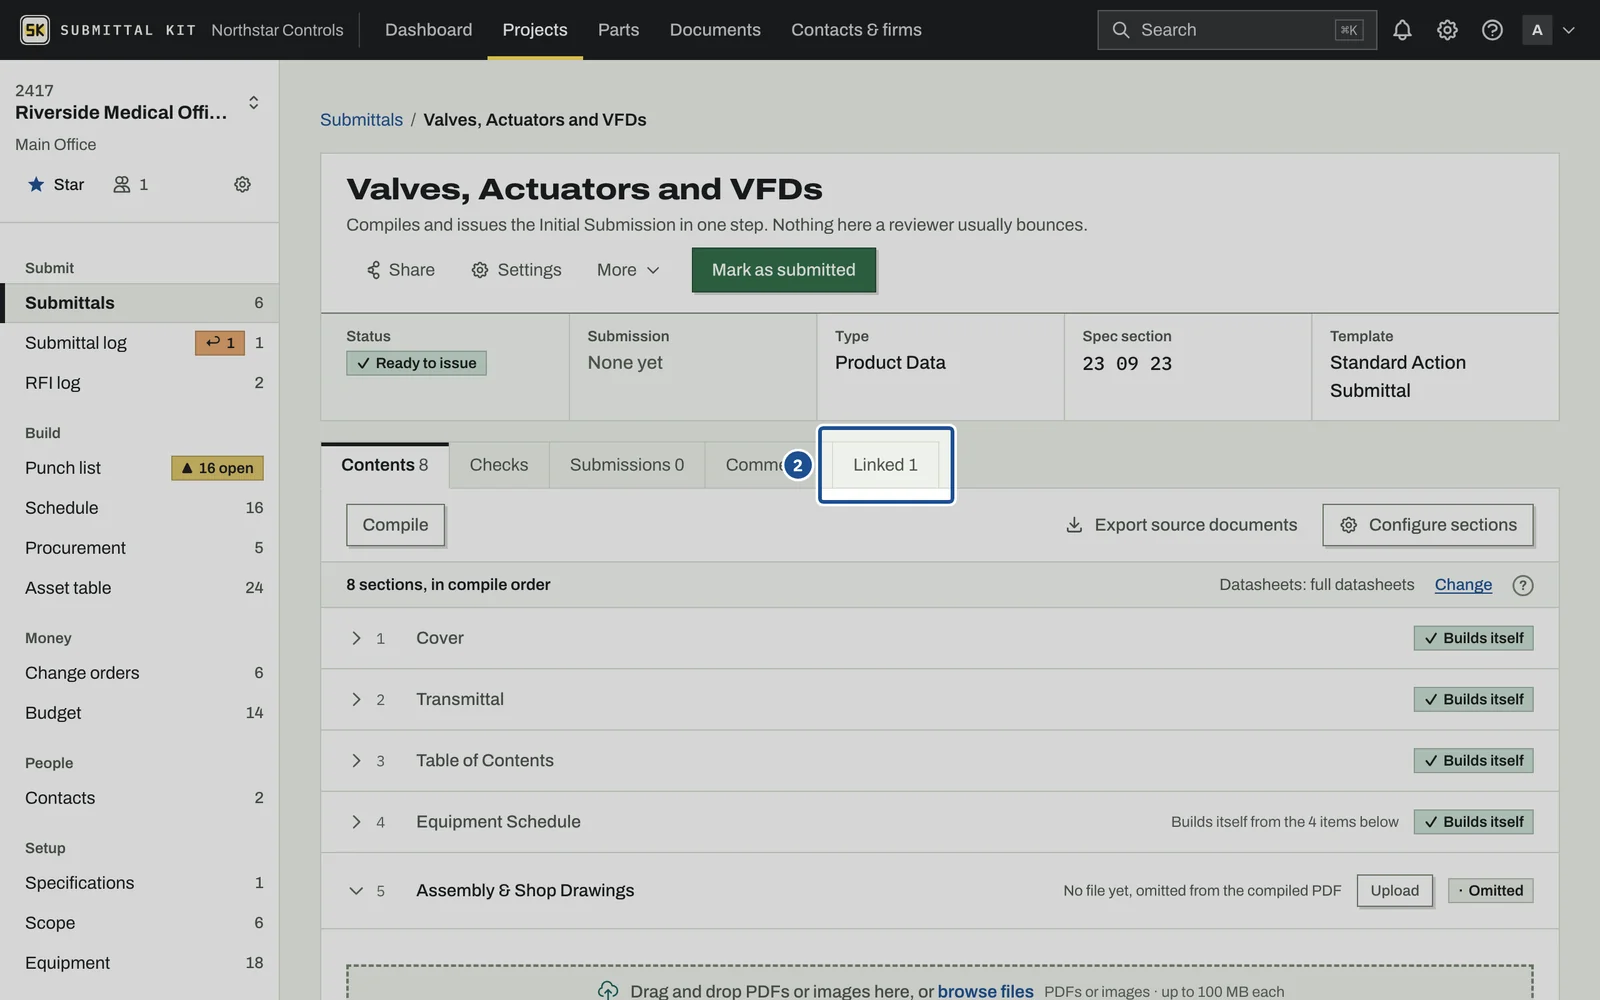
Task: Expand the Equipment Schedule section
Action: [356, 822]
